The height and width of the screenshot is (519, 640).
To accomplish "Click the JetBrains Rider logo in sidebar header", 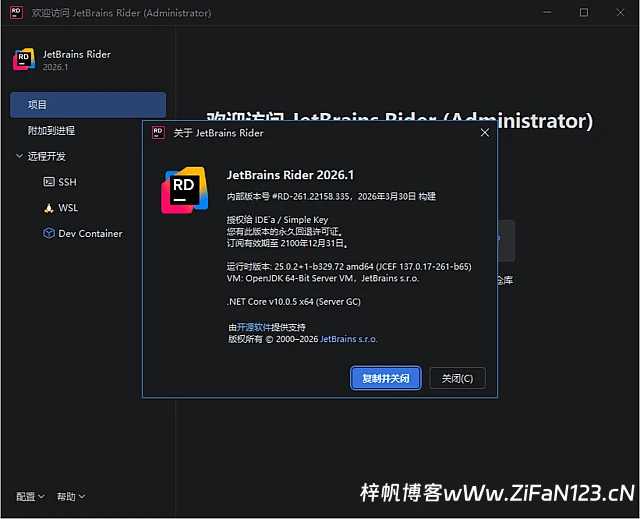I will tap(23, 59).
